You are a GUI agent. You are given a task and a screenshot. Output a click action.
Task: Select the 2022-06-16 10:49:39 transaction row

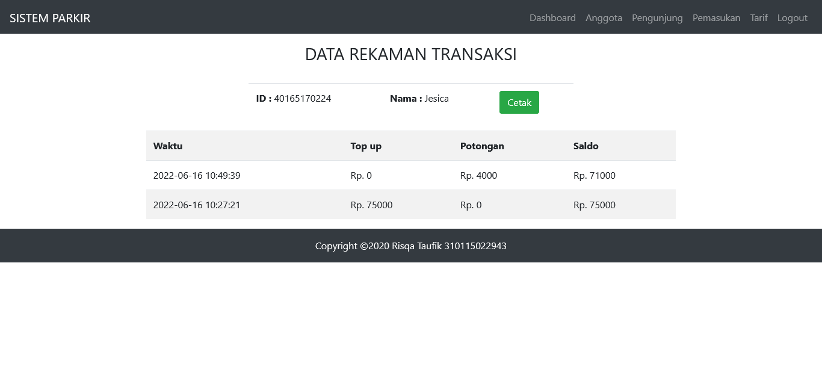pos(411,176)
